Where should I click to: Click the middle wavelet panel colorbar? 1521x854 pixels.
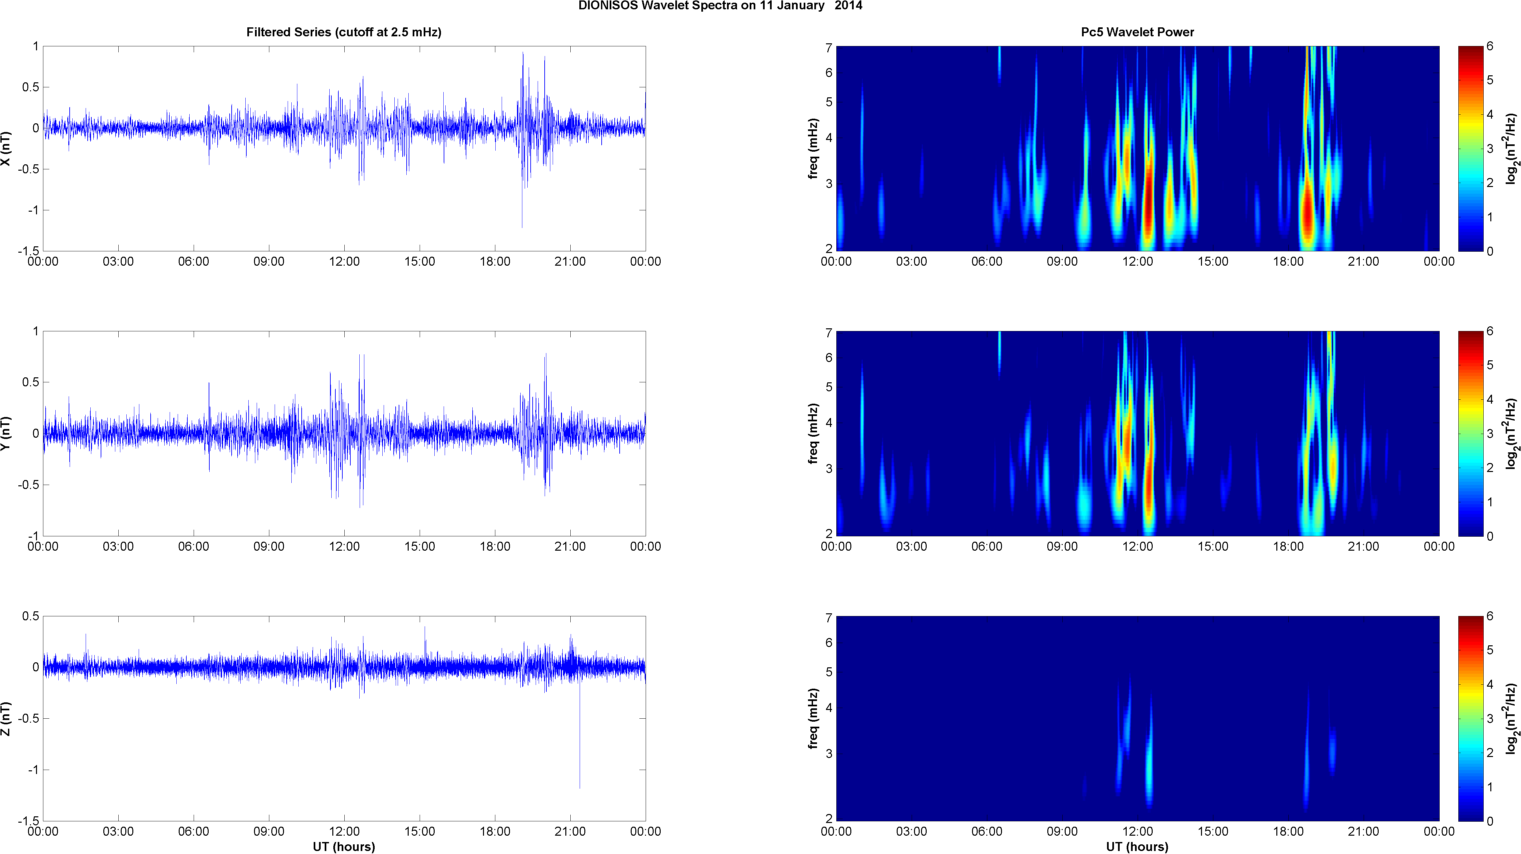1471,434
